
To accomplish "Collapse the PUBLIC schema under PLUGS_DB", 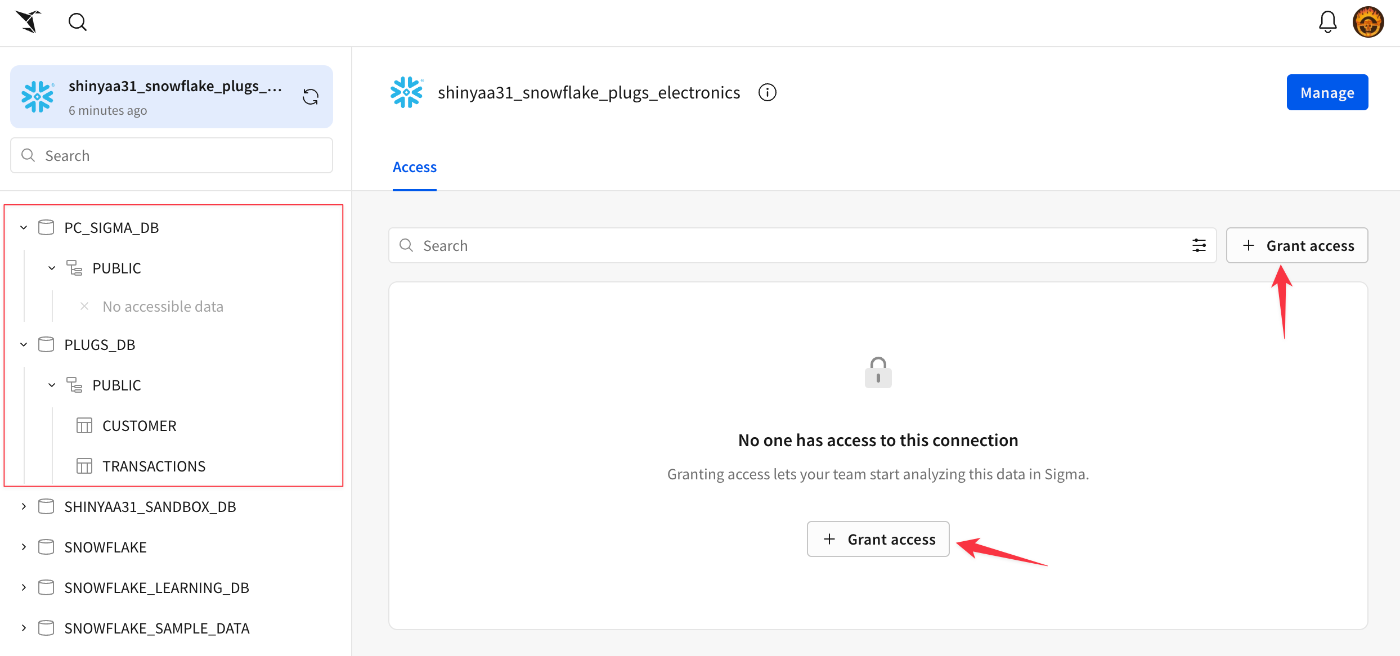I will tap(52, 385).
